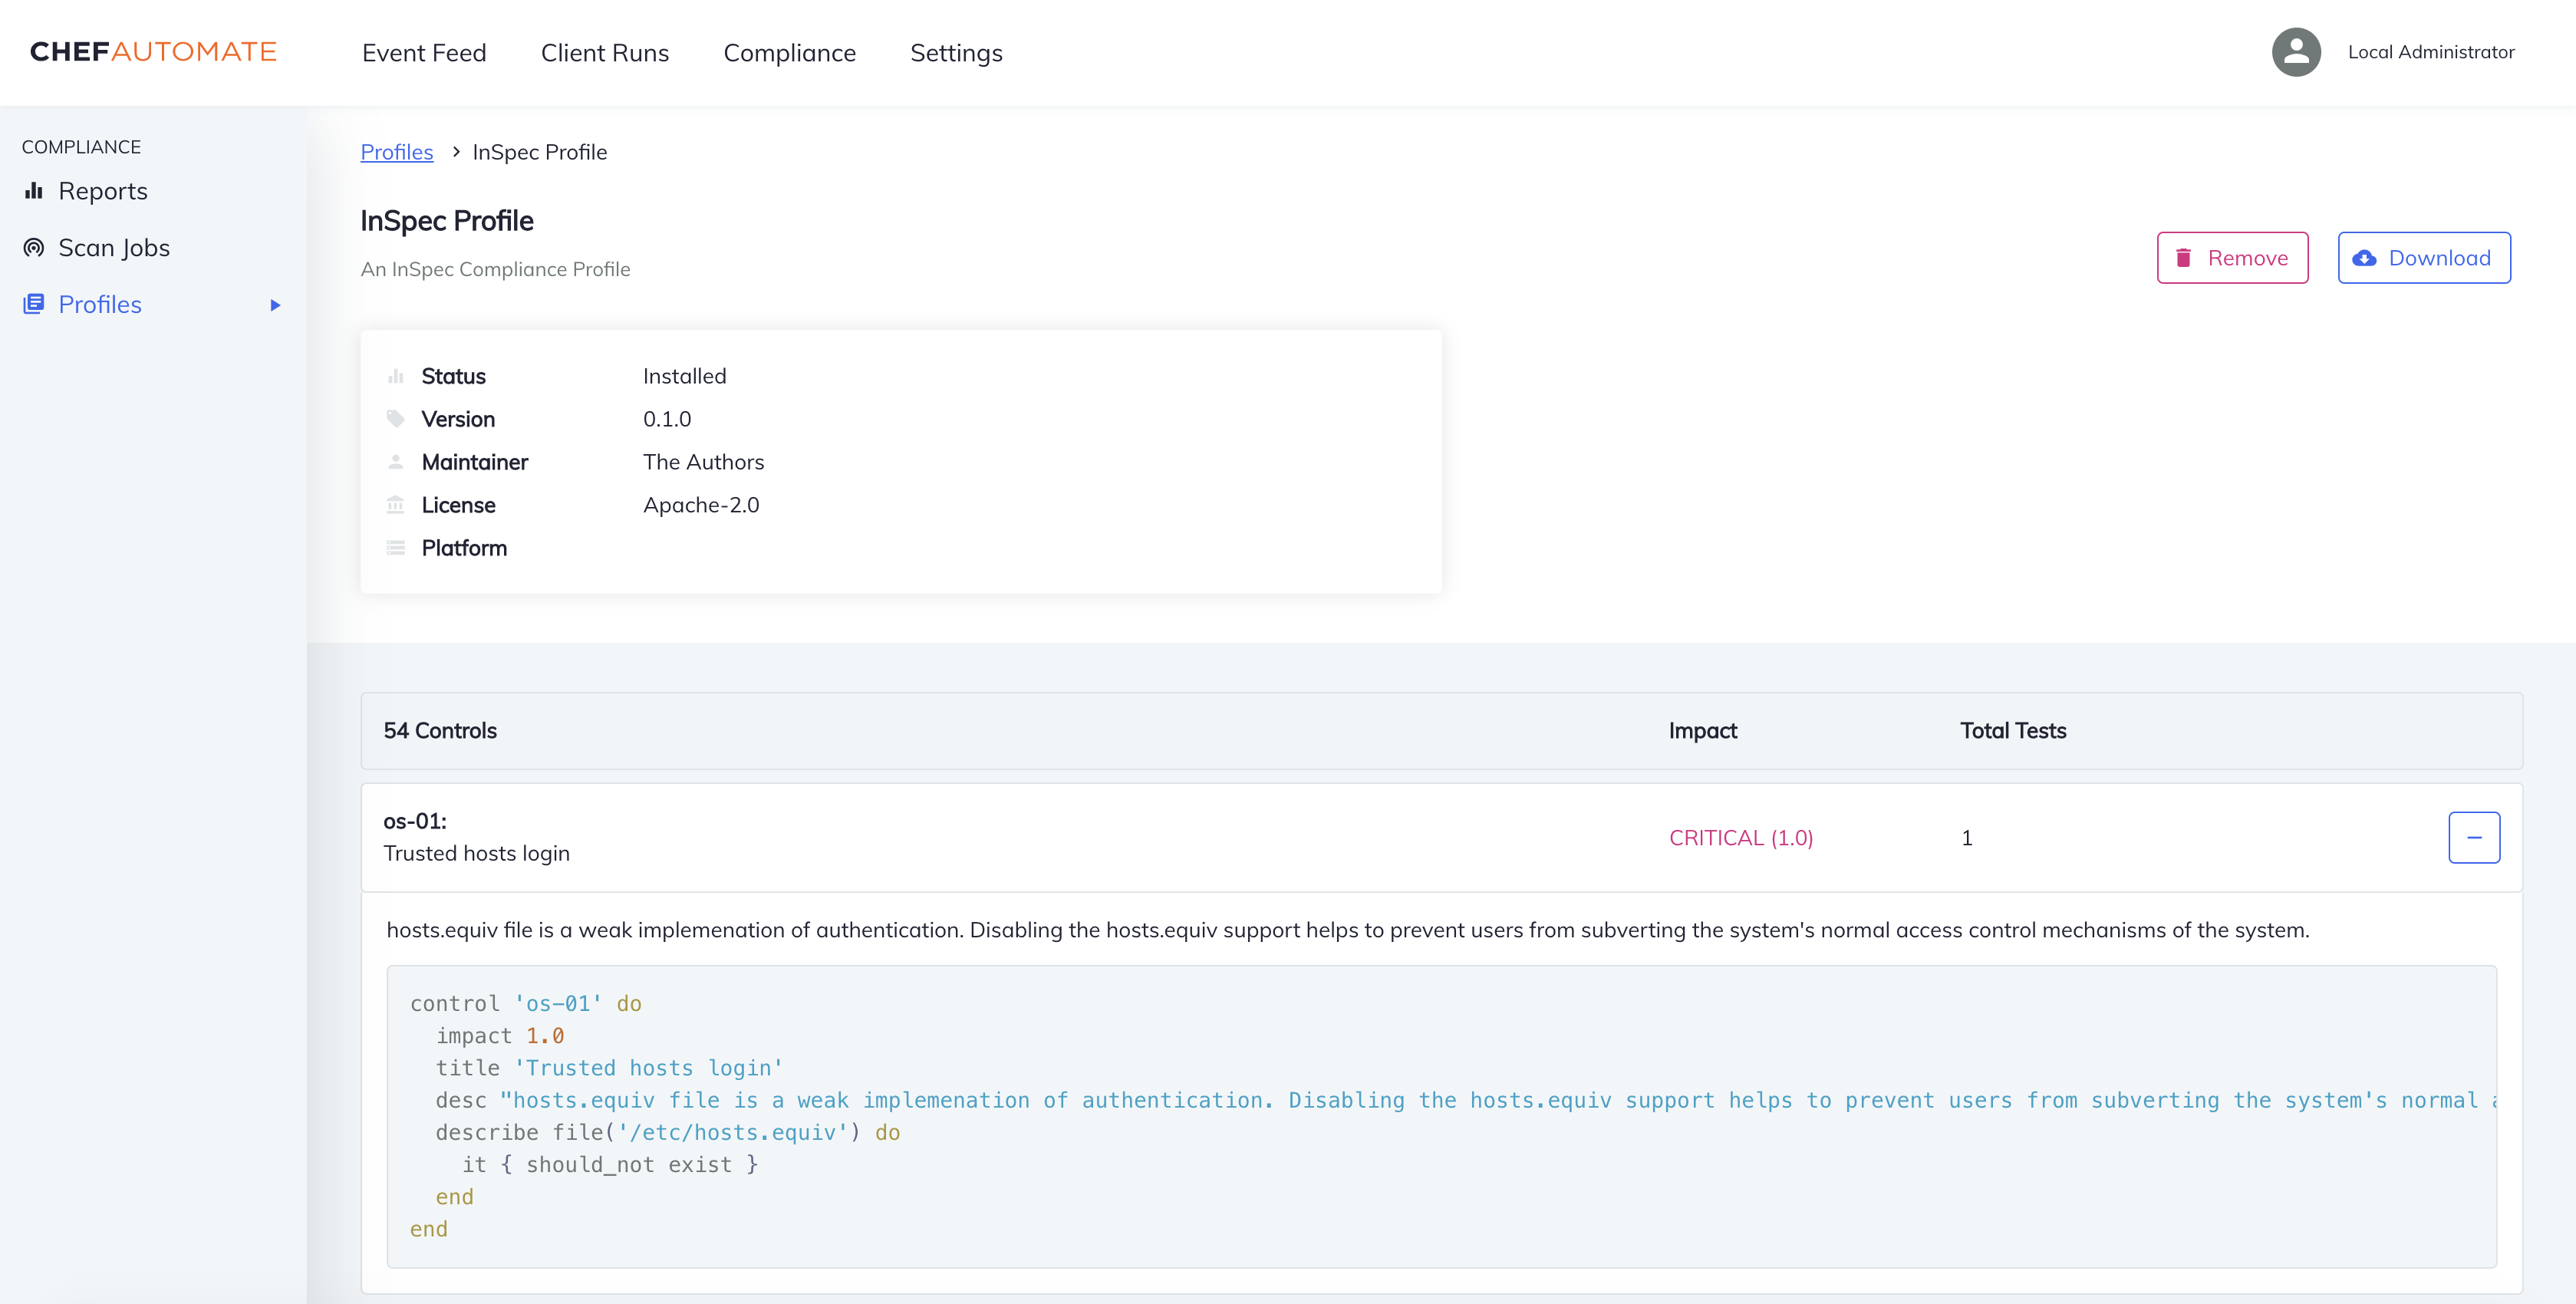Screen dimensions: 2576x1304
Task: Expand the Profiles sidebar arrow
Action: pos(275,305)
